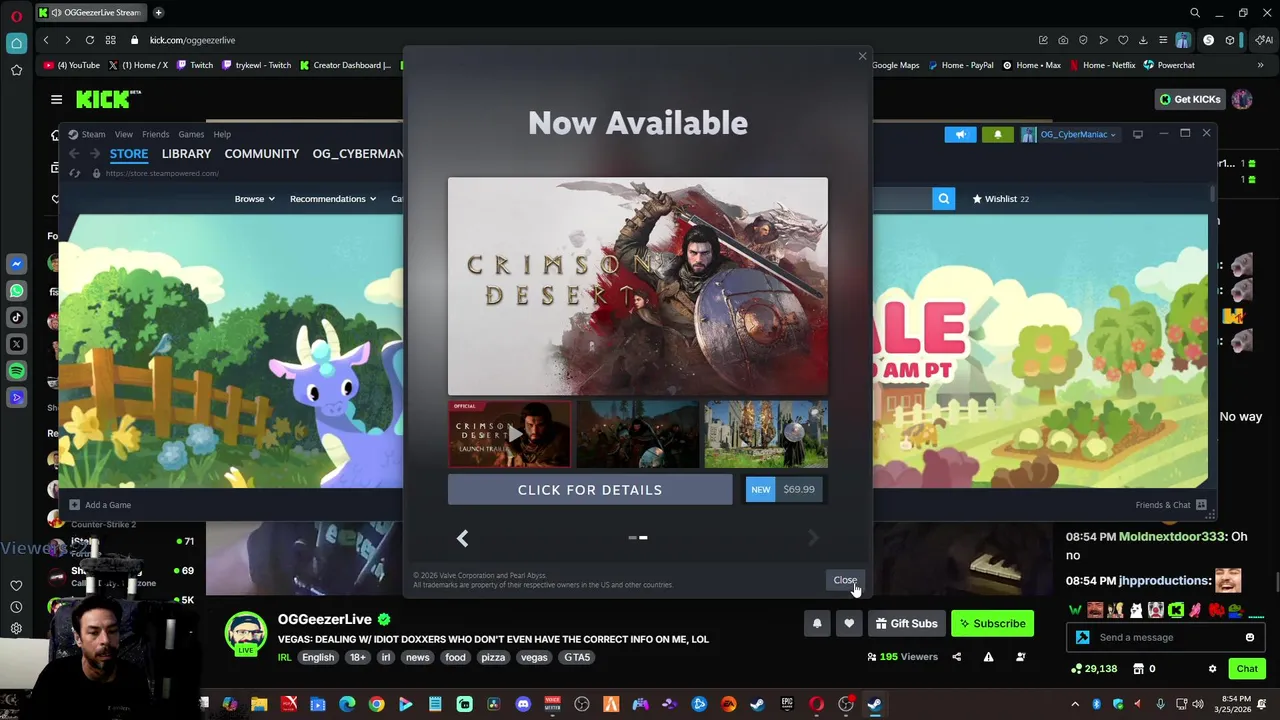
Task: Open Home - Netflix bookmark
Action: pos(1102,65)
